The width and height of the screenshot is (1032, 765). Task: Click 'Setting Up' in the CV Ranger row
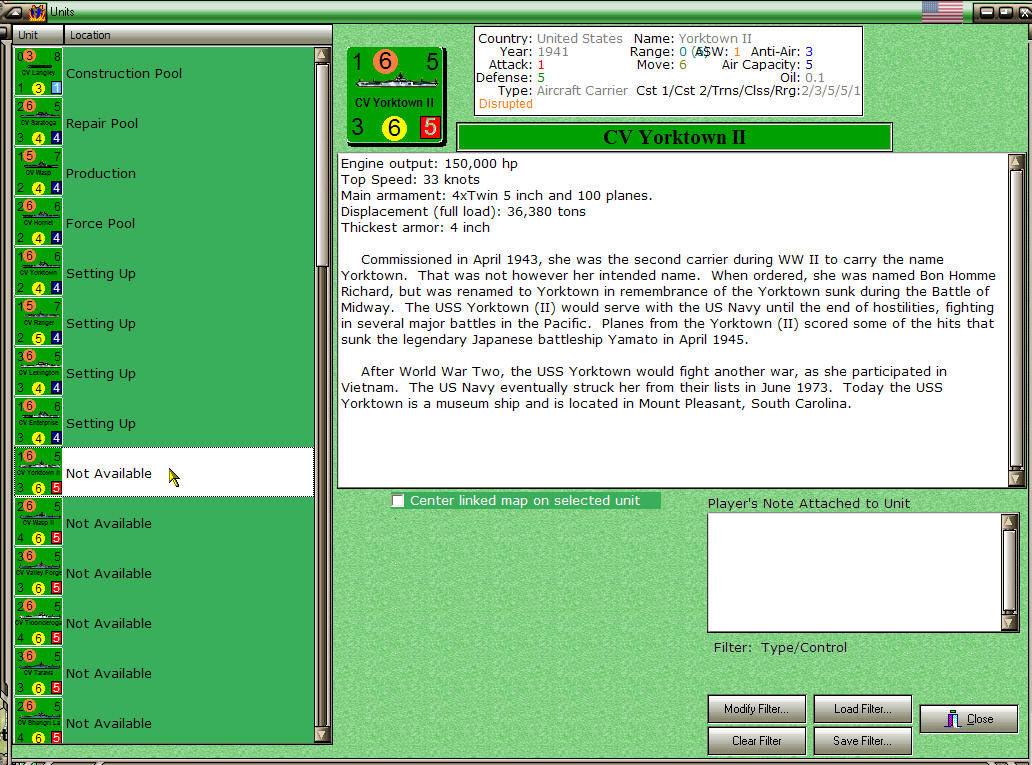[x=101, y=323]
